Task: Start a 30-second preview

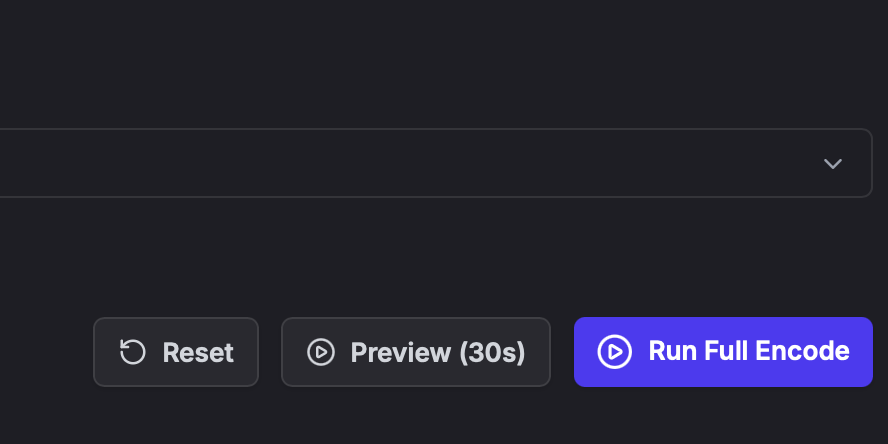Action: click(x=416, y=352)
